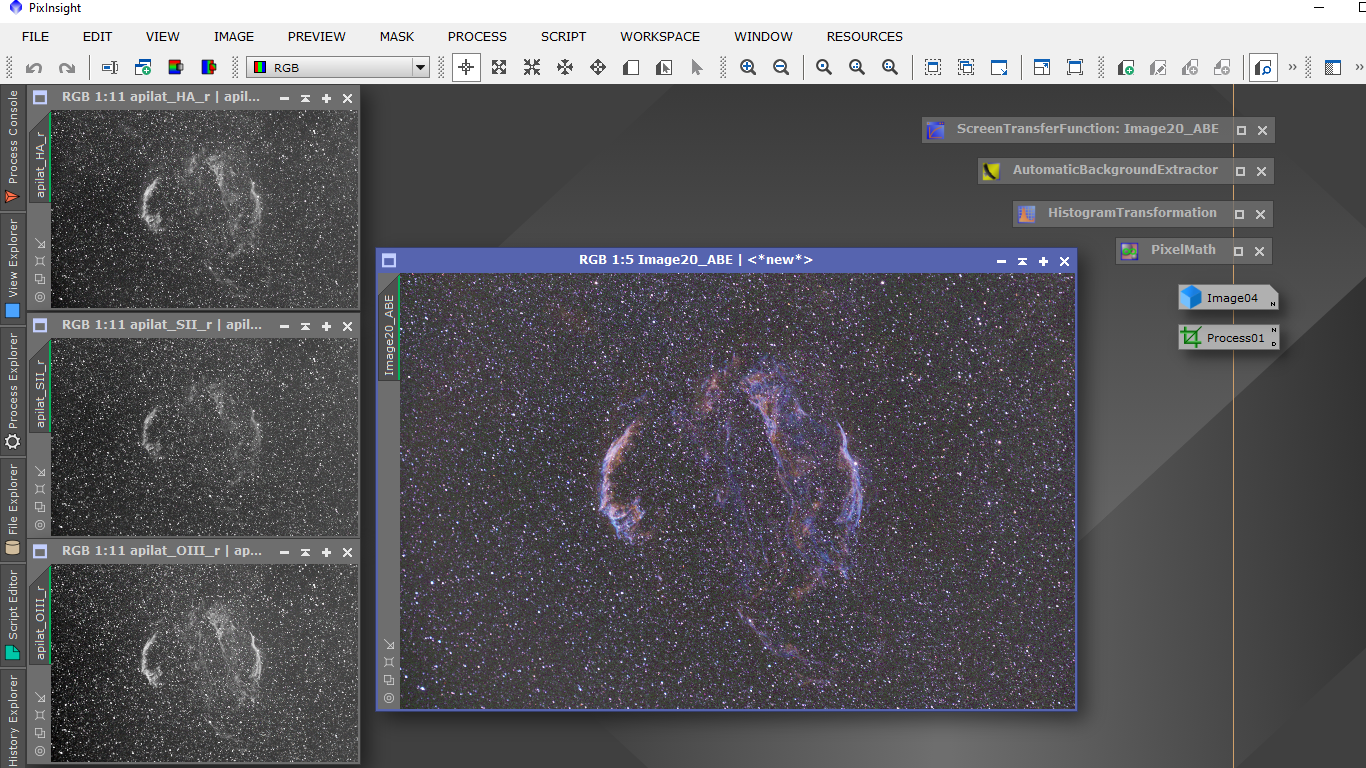The image size is (1366, 768).
Task: Click the Zoom Out magnifier with minus
Action: click(x=781, y=68)
